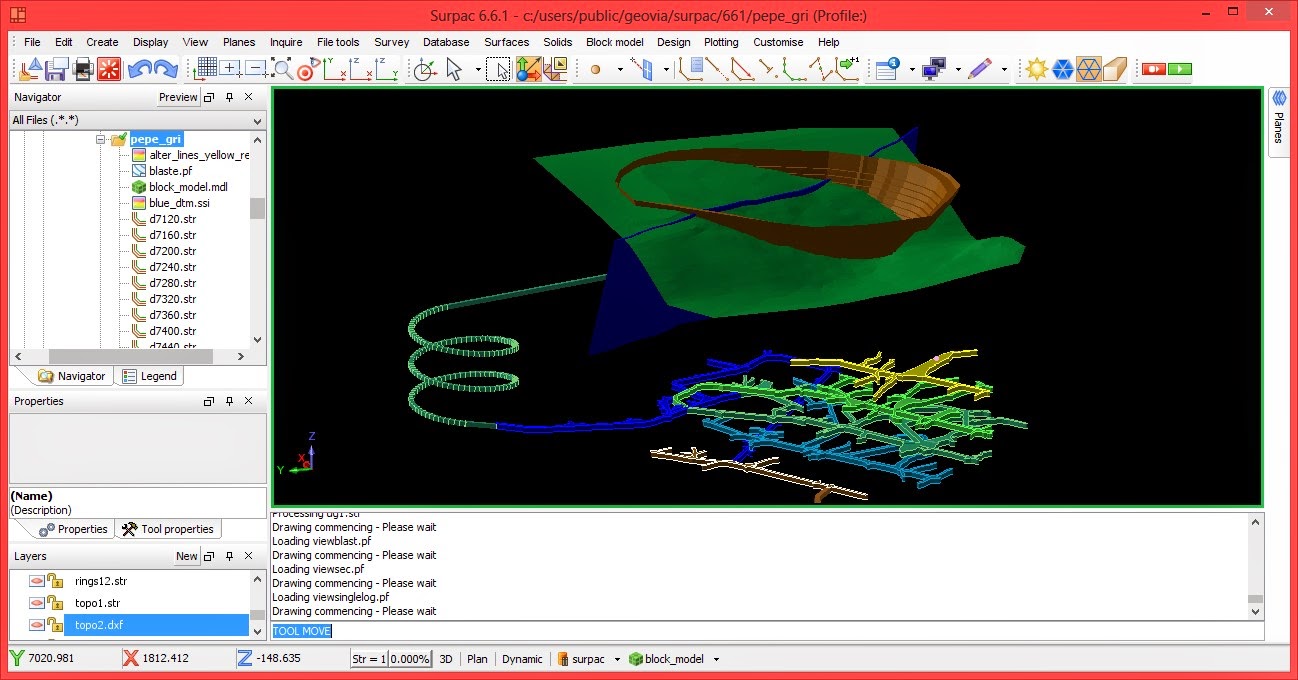Click the Zoom out icon
Viewport: 1298px width, 680px height.
256,69
